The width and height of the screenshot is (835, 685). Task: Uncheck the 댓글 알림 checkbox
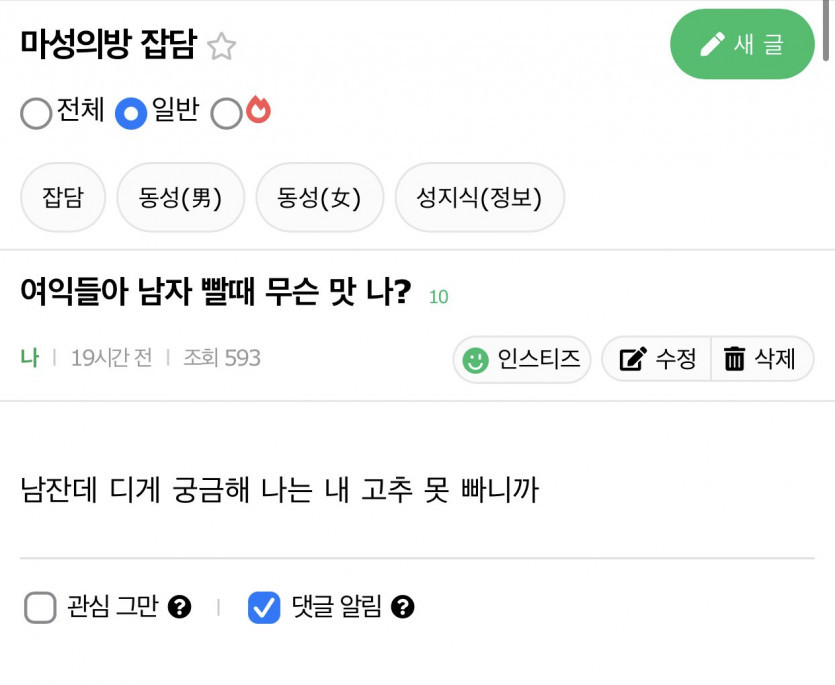tap(264, 607)
